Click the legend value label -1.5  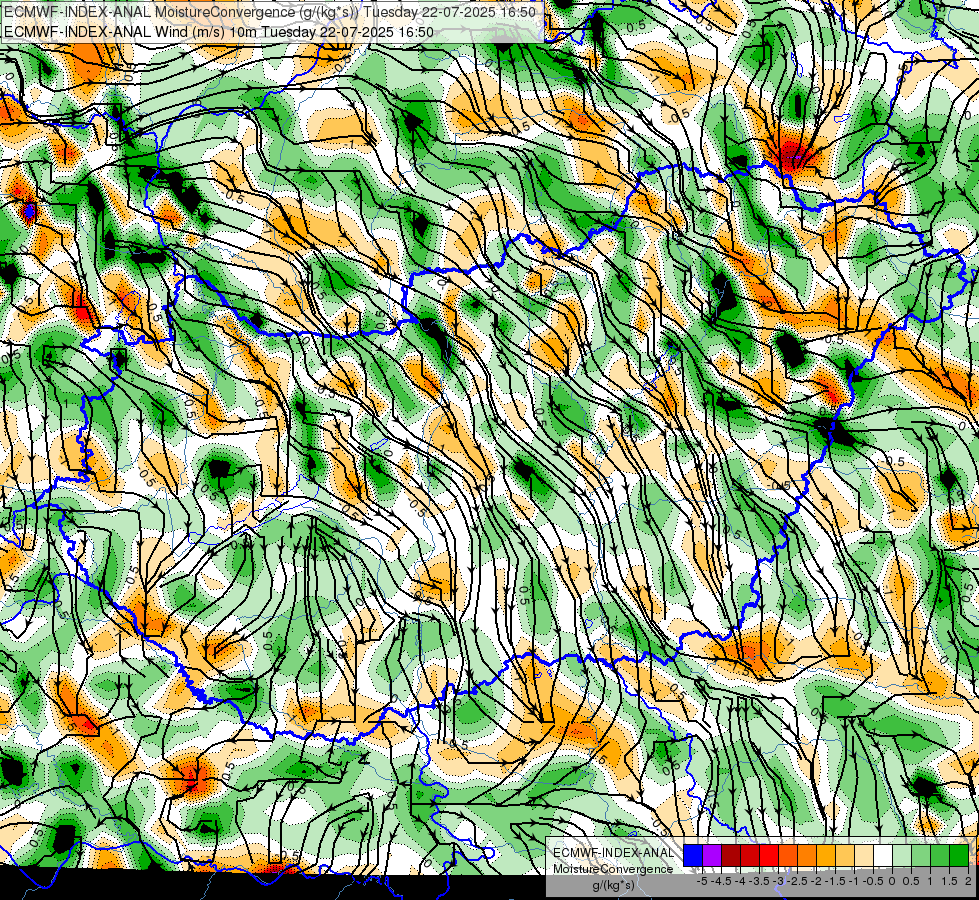tap(835, 881)
